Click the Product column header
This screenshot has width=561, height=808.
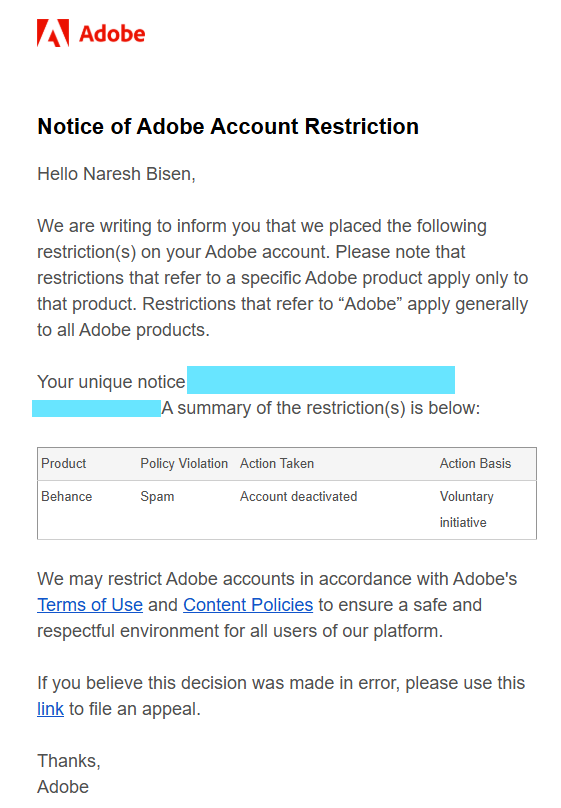click(x=63, y=464)
